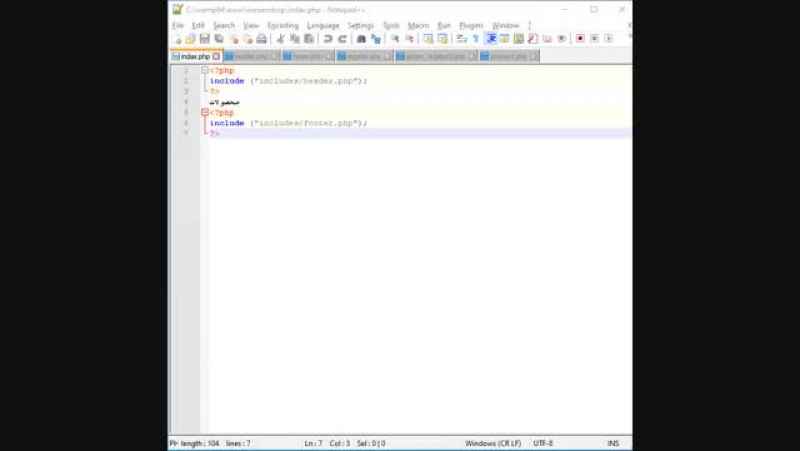Click the Close All toolbar icon

[x=247, y=39]
